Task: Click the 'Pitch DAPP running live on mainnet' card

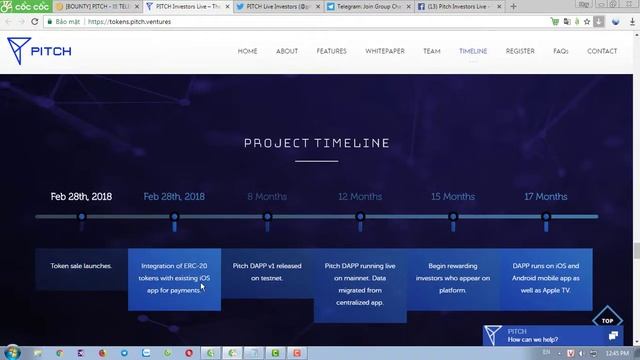Action: 360,285
